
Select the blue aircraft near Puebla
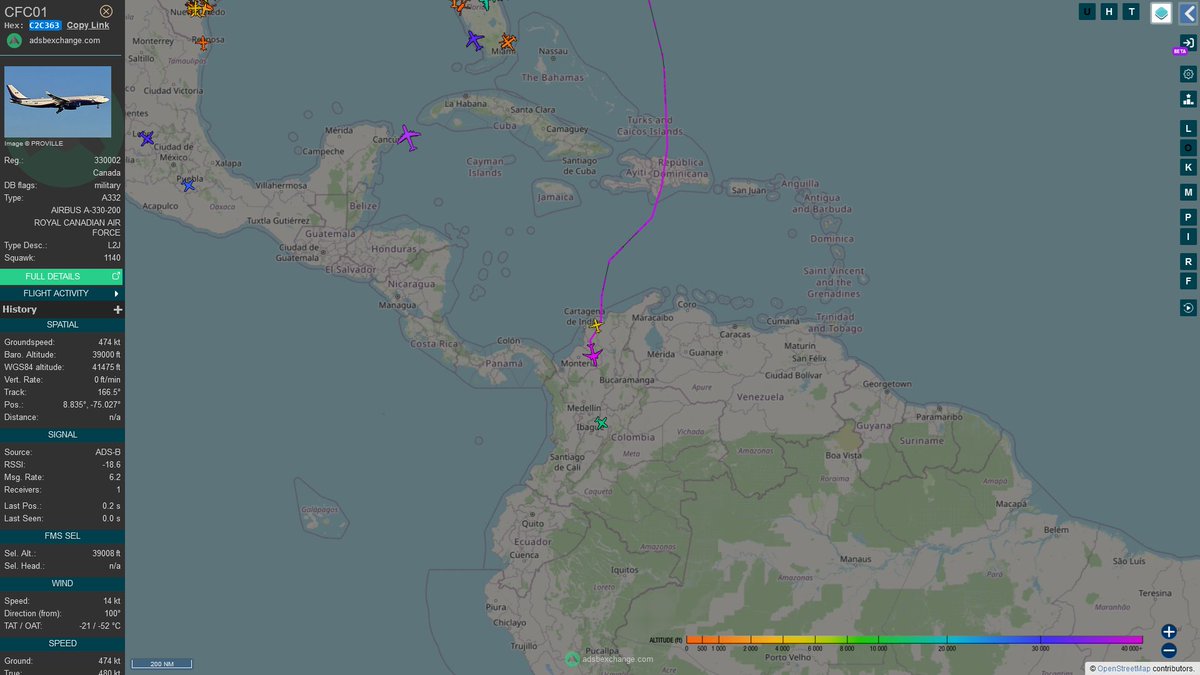[x=188, y=184]
